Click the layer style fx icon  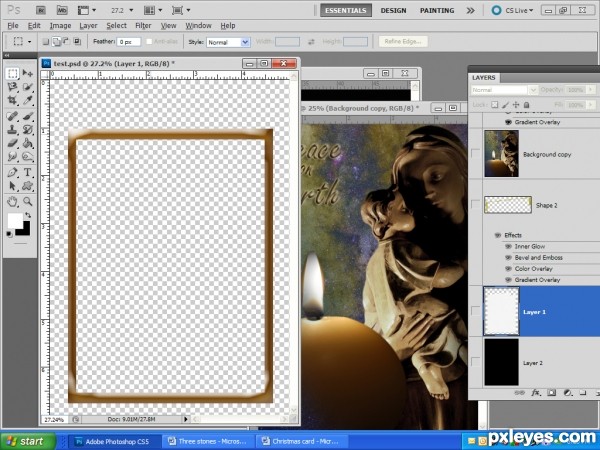click(x=536, y=393)
